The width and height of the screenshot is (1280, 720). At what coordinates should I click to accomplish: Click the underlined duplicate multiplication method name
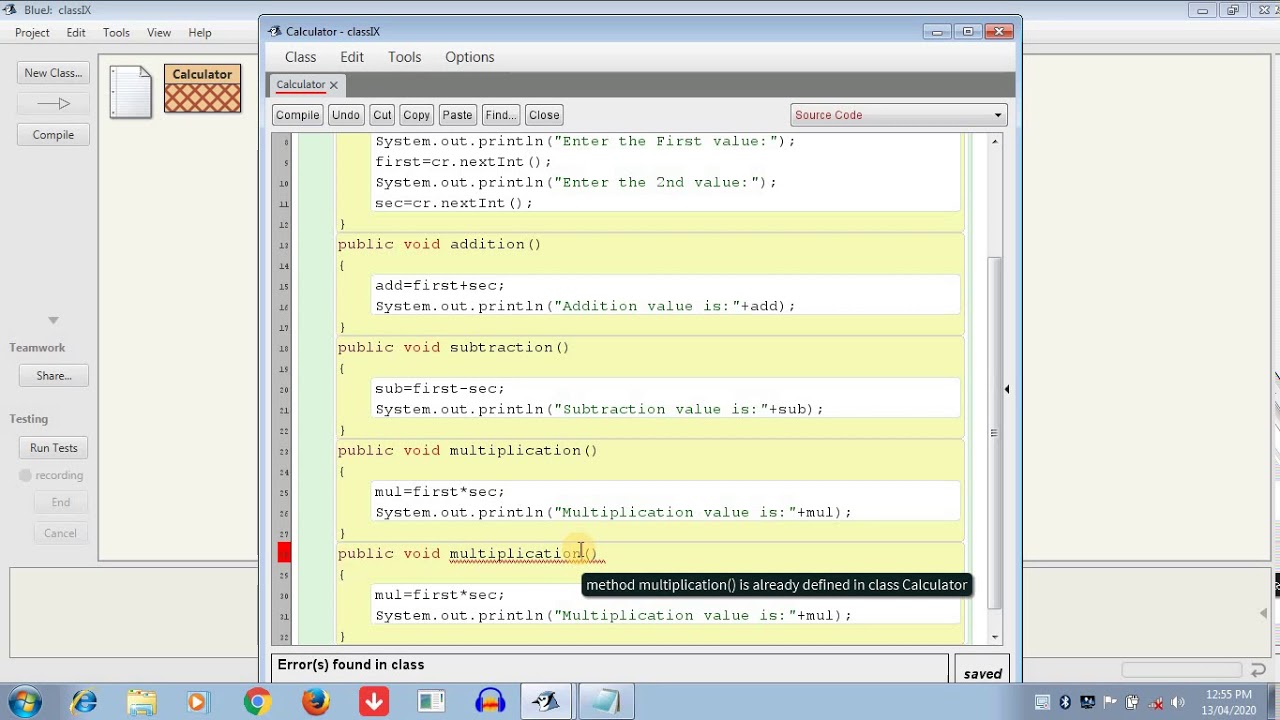[514, 553]
